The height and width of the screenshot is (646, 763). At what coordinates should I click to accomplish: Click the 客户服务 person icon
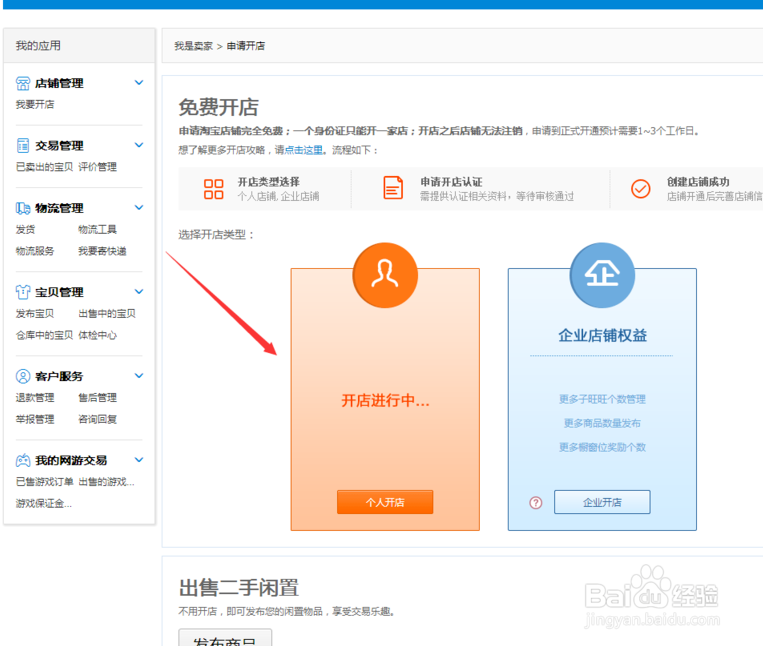[x=23, y=376]
